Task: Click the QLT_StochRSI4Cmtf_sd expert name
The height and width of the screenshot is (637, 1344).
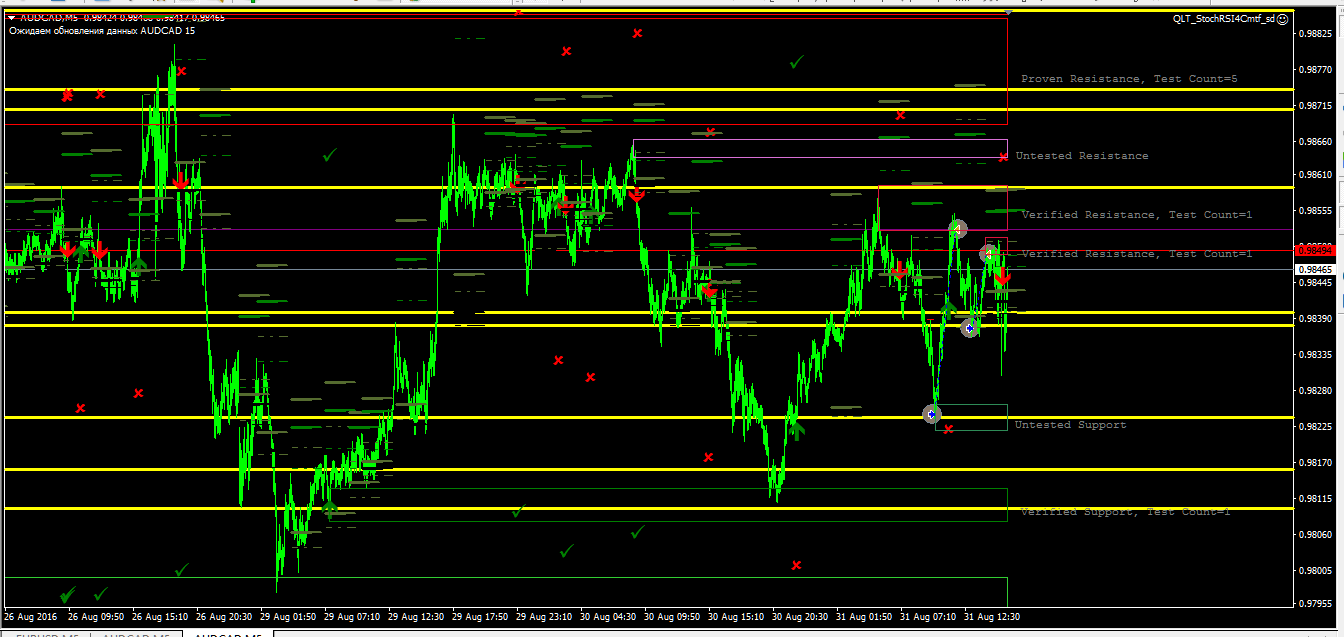Action: (1224, 18)
